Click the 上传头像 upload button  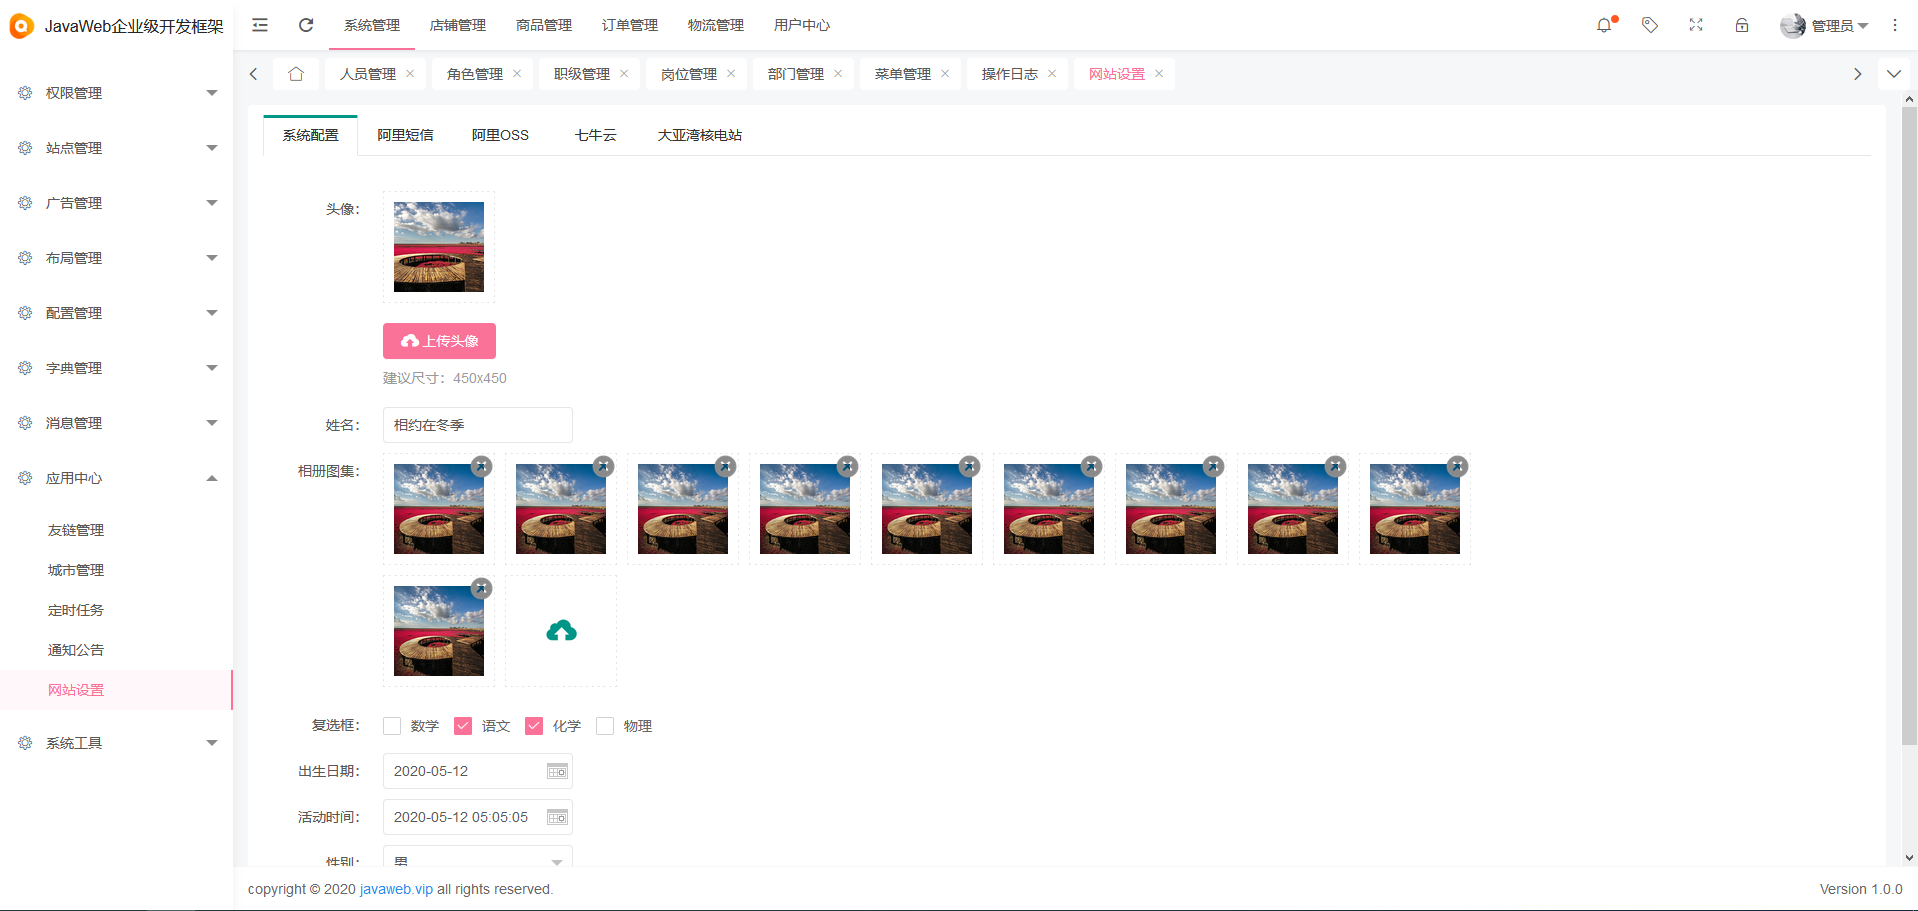(x=438, y=340)
